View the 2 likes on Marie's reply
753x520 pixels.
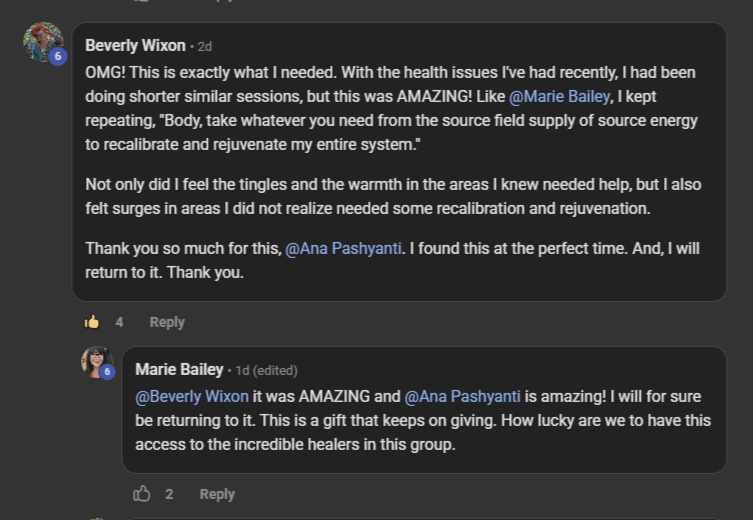click(x=169, y=494)
